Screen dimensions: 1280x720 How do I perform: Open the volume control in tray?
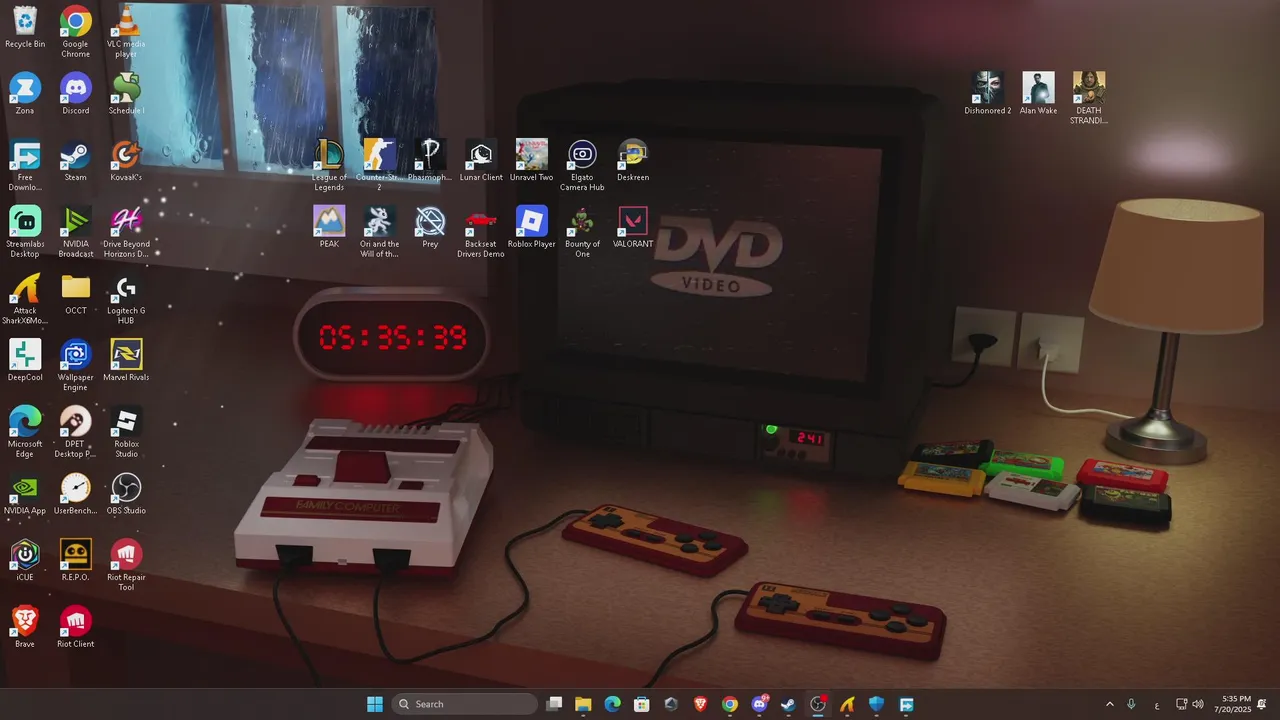pos(1198,704)
